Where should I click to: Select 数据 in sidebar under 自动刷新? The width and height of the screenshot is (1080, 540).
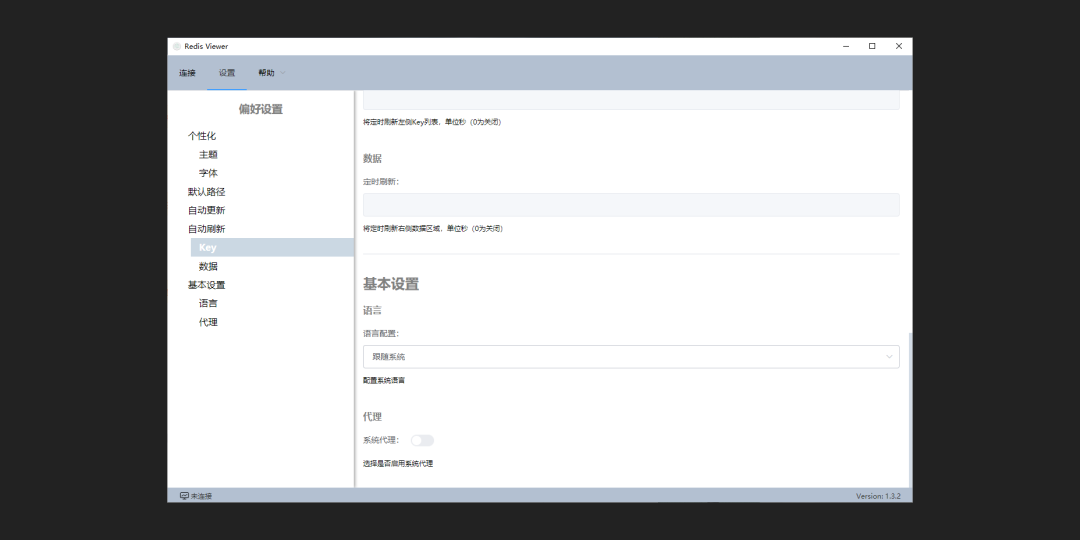point(208,267)
